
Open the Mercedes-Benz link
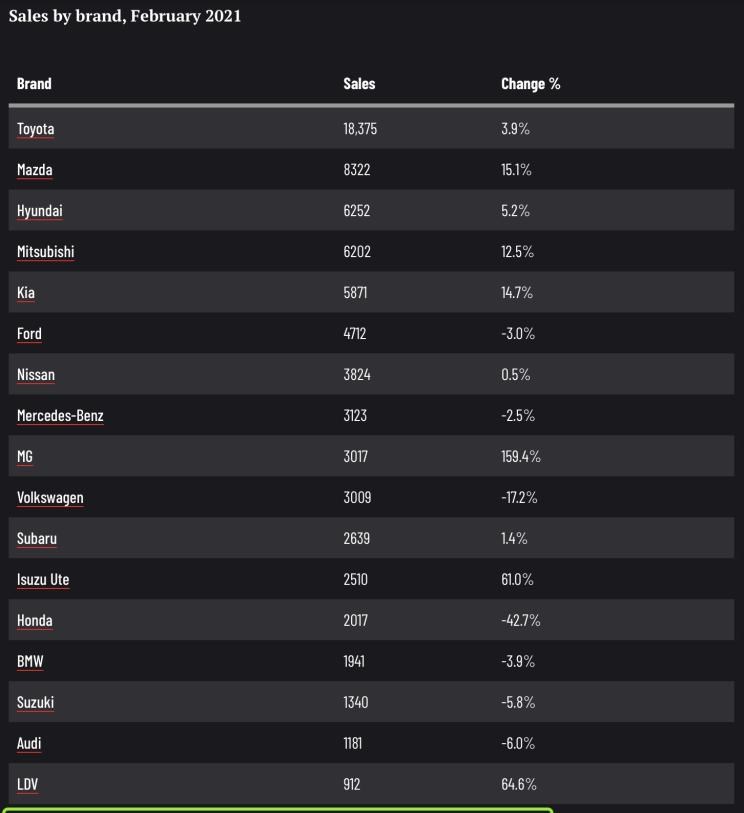[60, 415]
